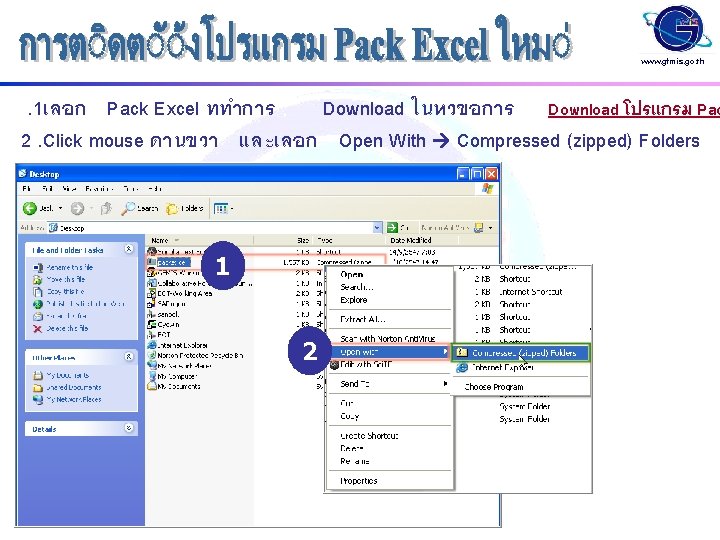Choose Rename in the context menu

click(390, 461)
